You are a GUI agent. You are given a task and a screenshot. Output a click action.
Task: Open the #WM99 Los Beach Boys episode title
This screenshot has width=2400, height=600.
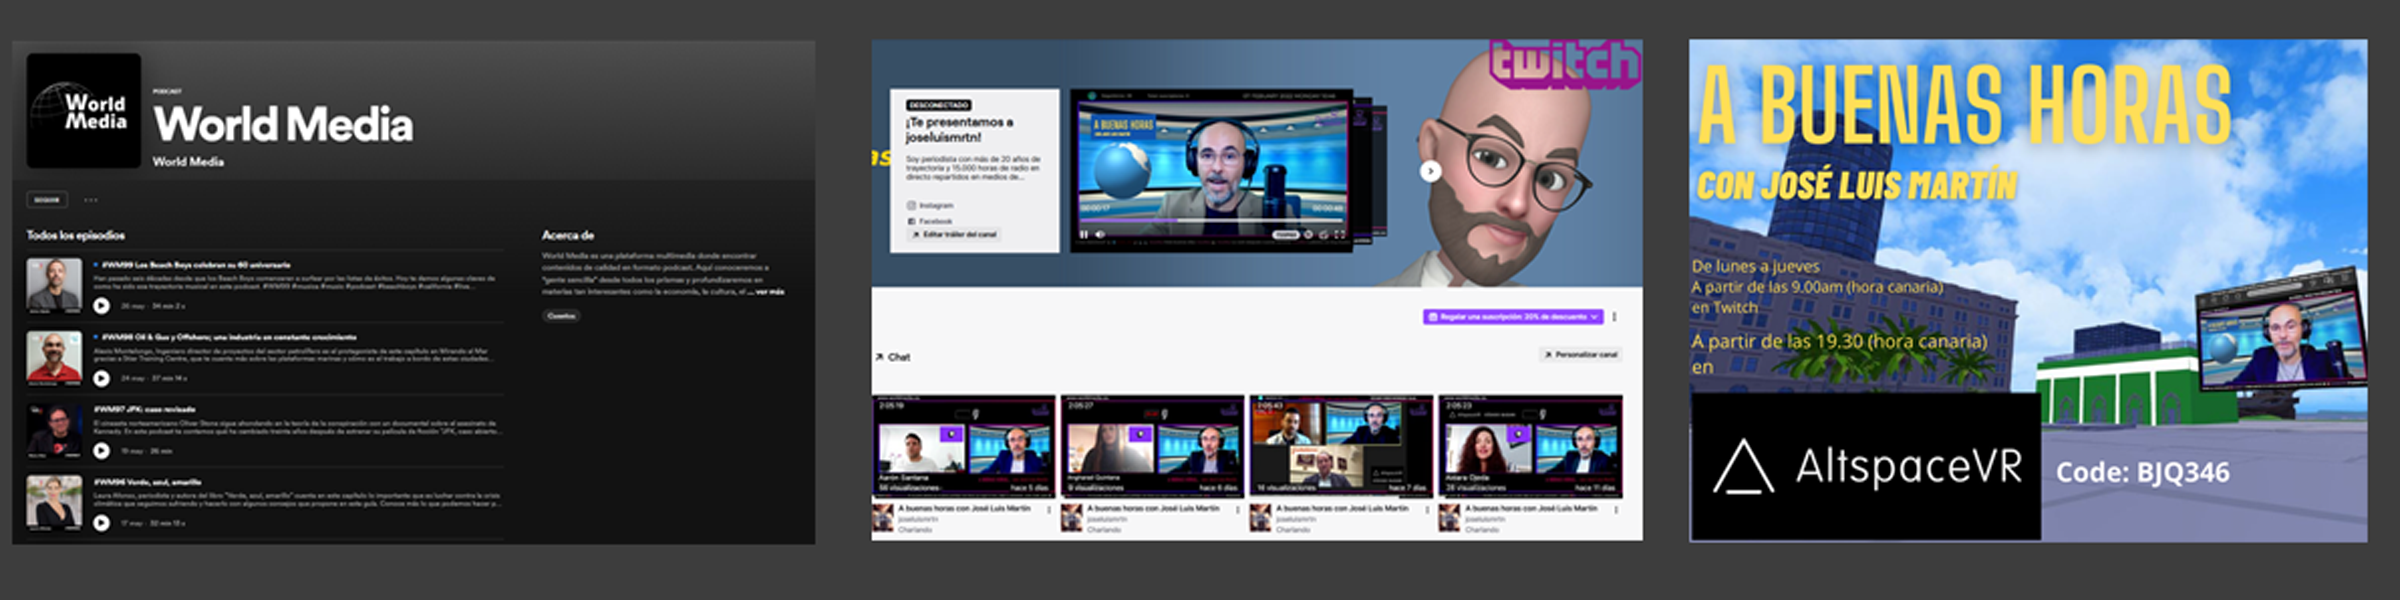(x=196, y=265)
